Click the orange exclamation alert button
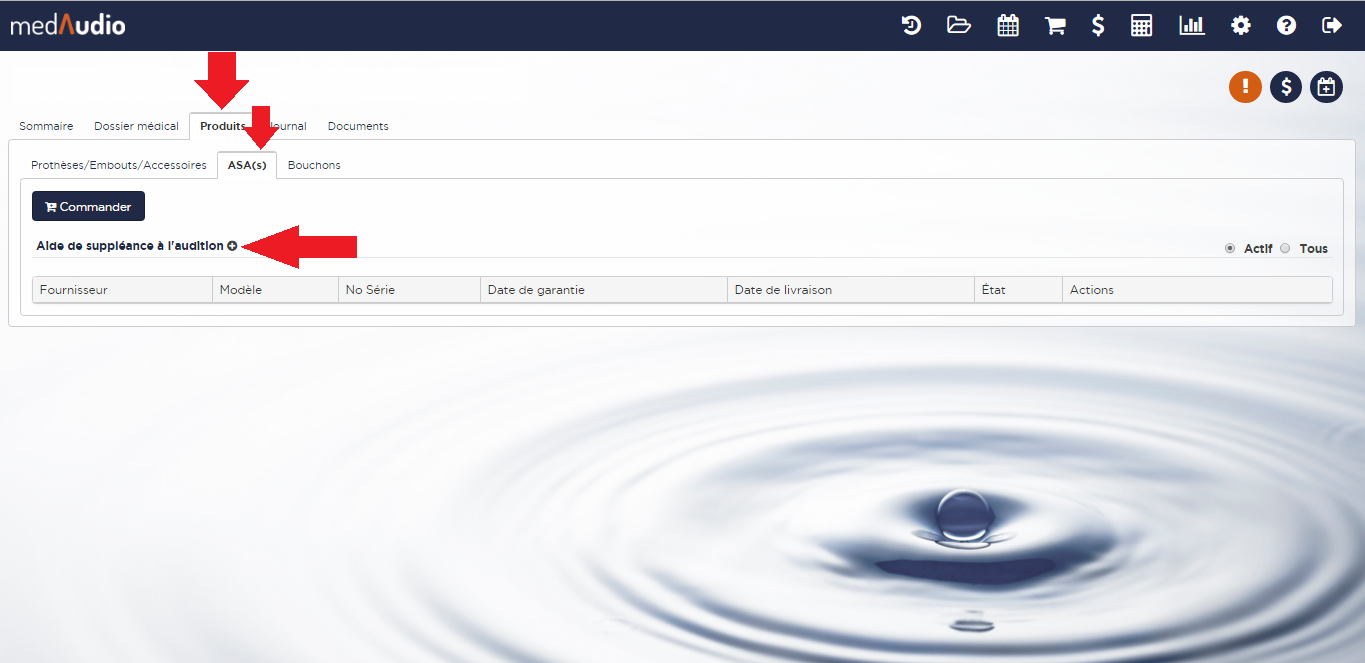The height and width of the screenshot is (663, 1365). (1245, 87)
